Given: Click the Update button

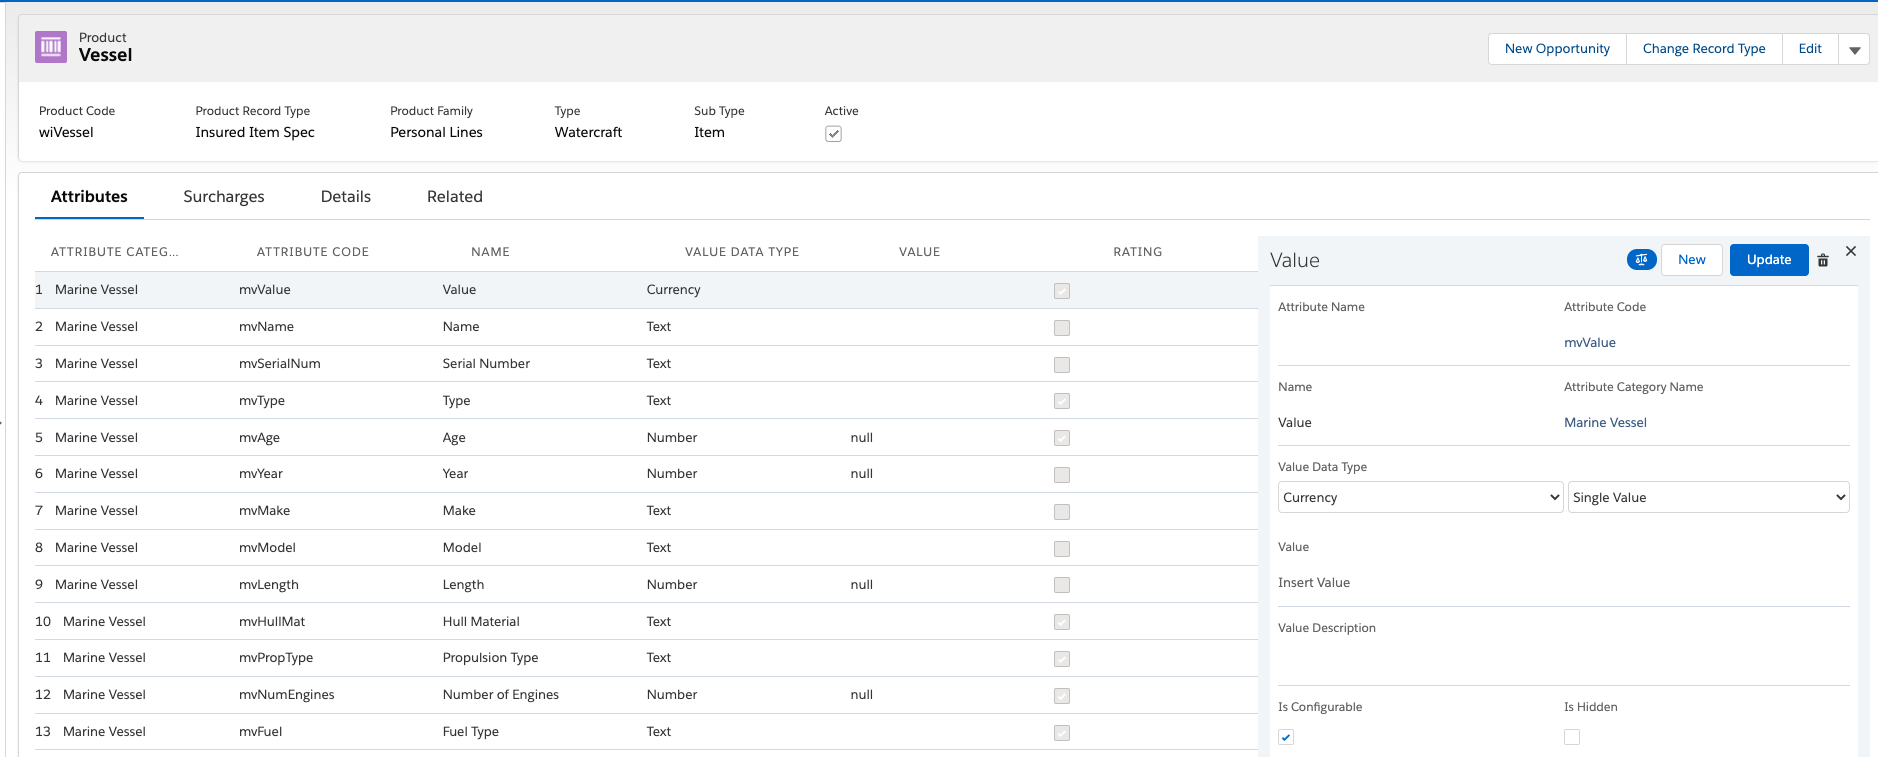Looking at the screenshot, I should 1769,260.
